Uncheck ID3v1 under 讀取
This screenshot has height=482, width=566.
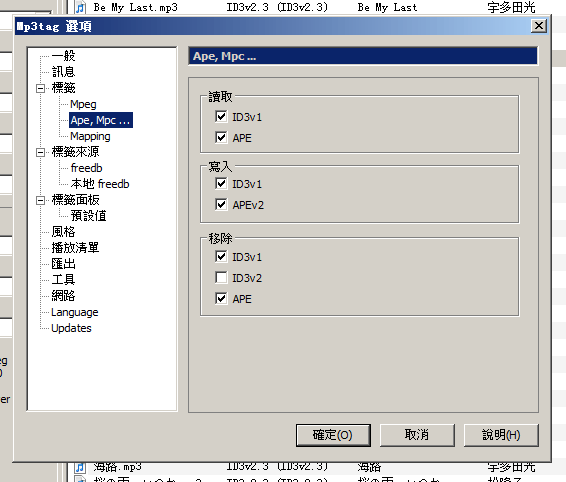[x=221, y=116]
